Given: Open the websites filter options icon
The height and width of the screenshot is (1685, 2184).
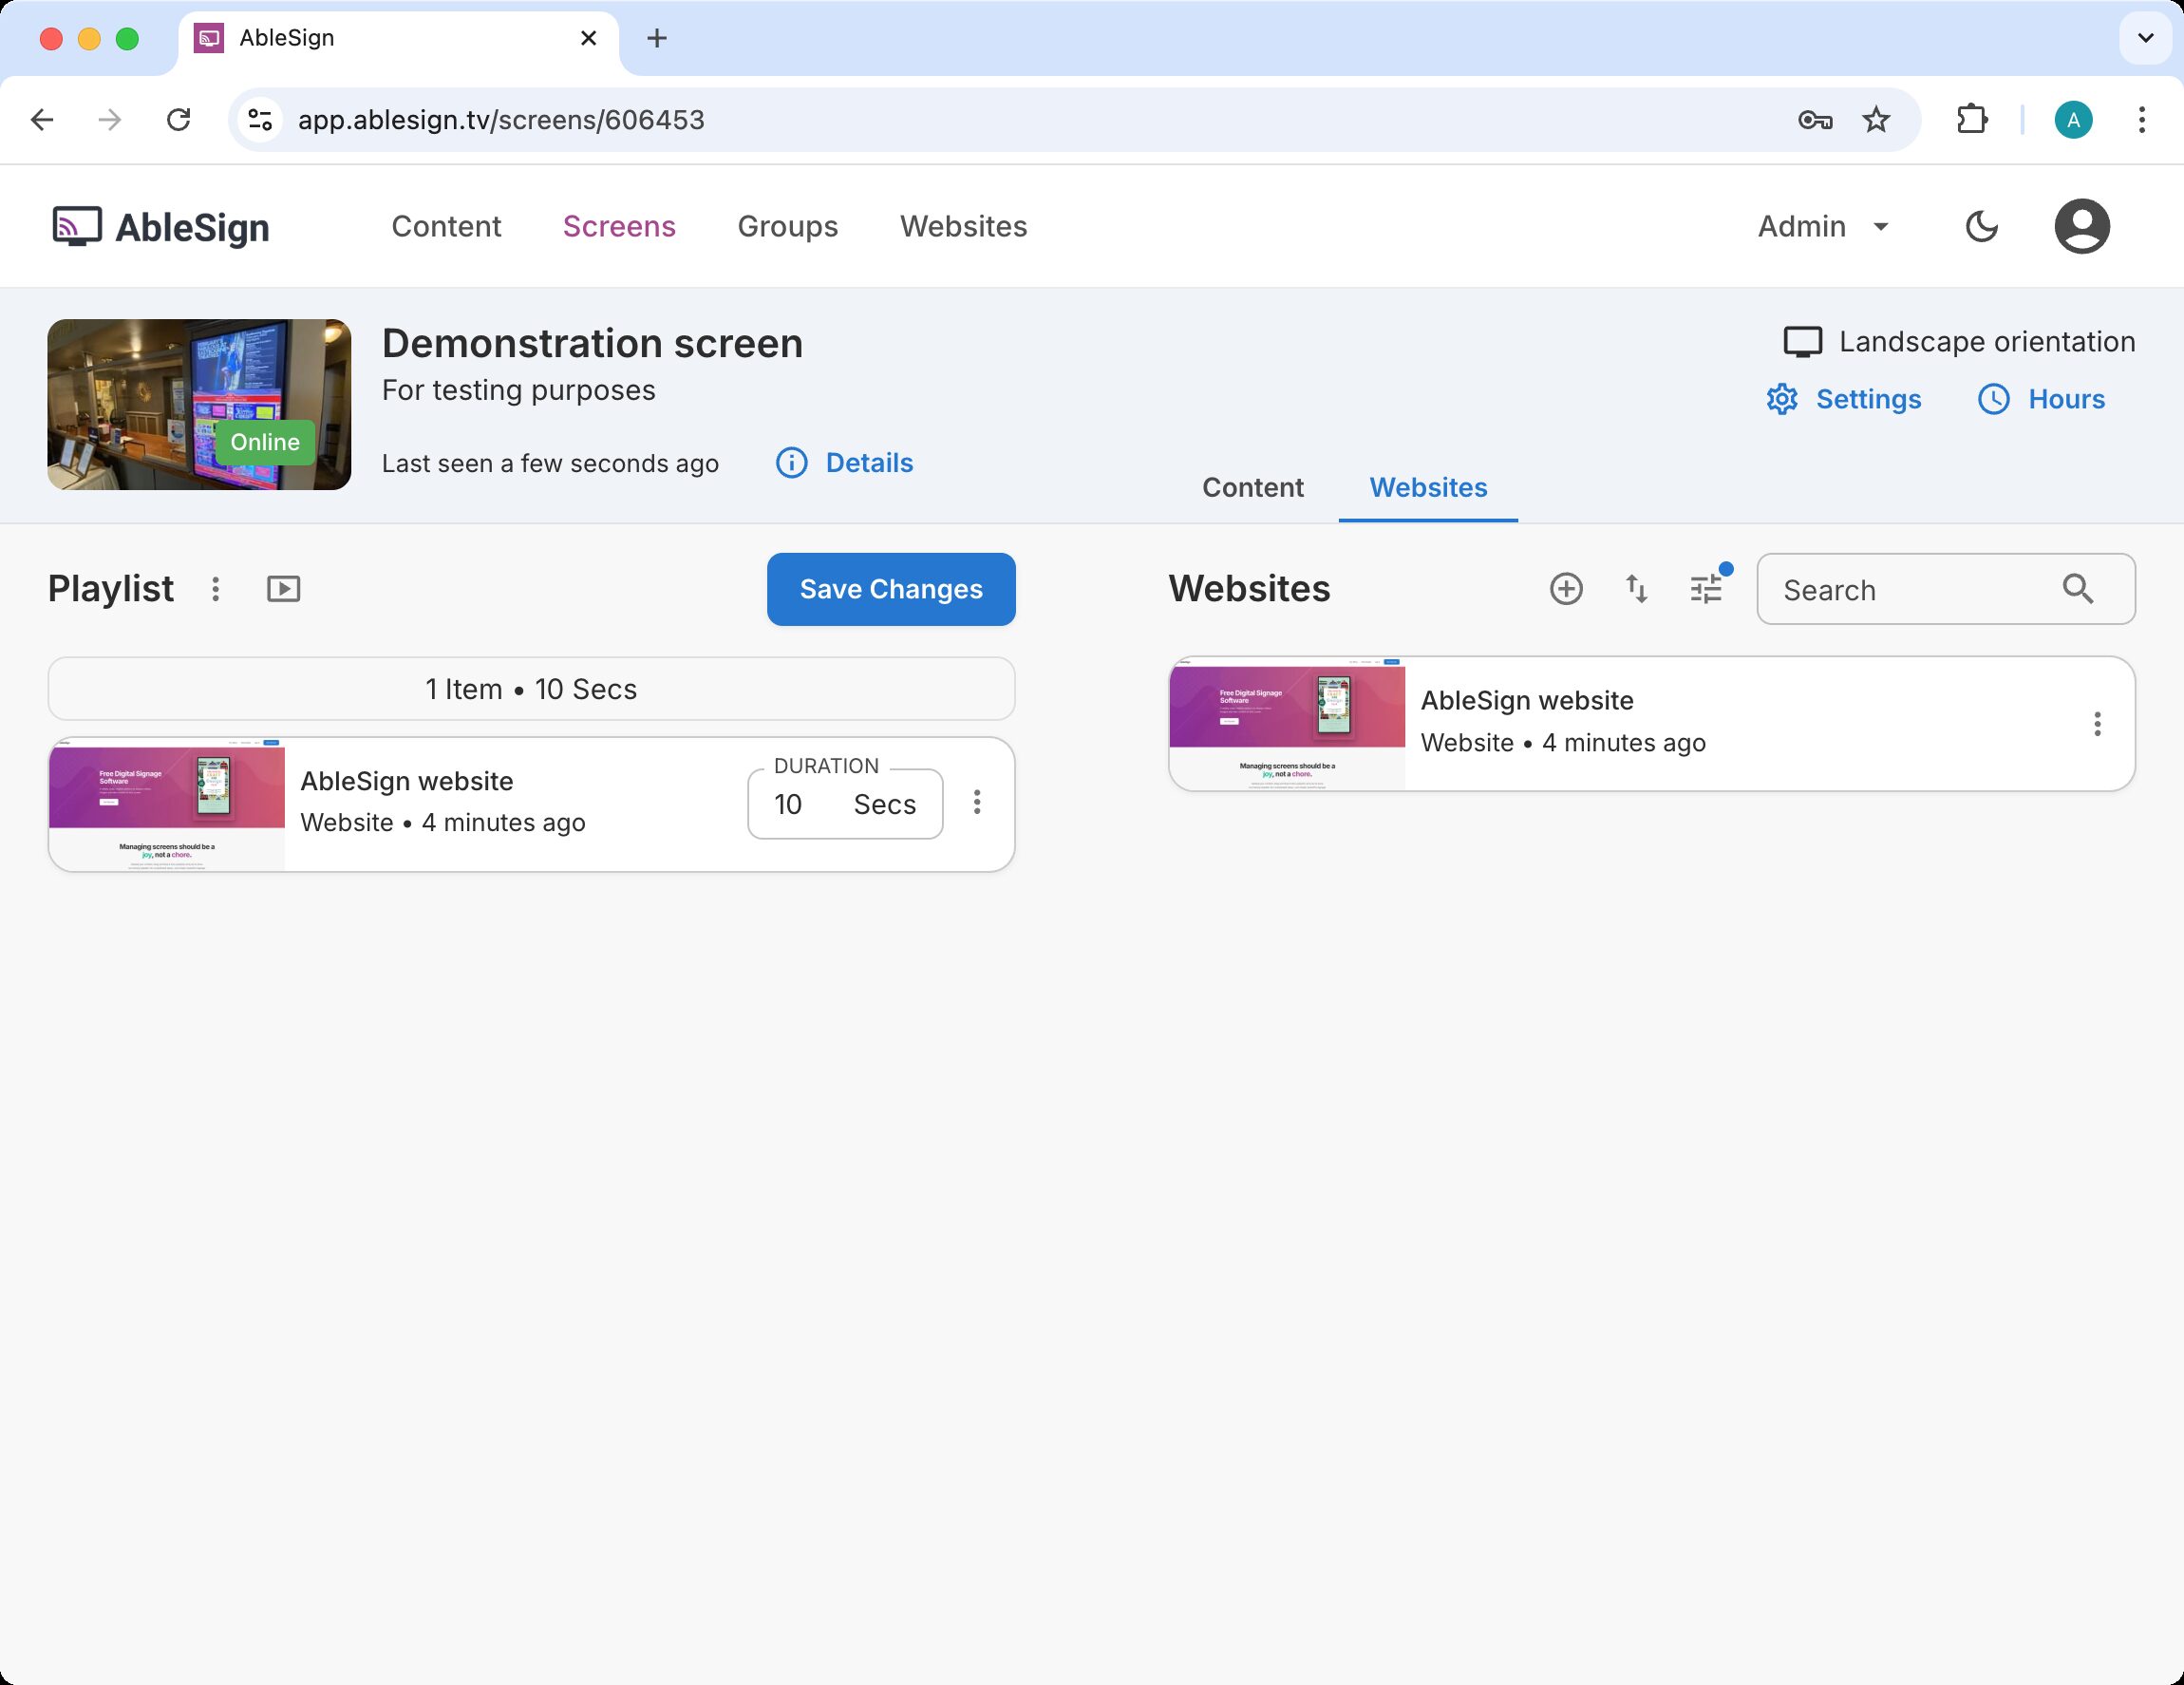Looking at the screenshot, I should (1706, 589).
